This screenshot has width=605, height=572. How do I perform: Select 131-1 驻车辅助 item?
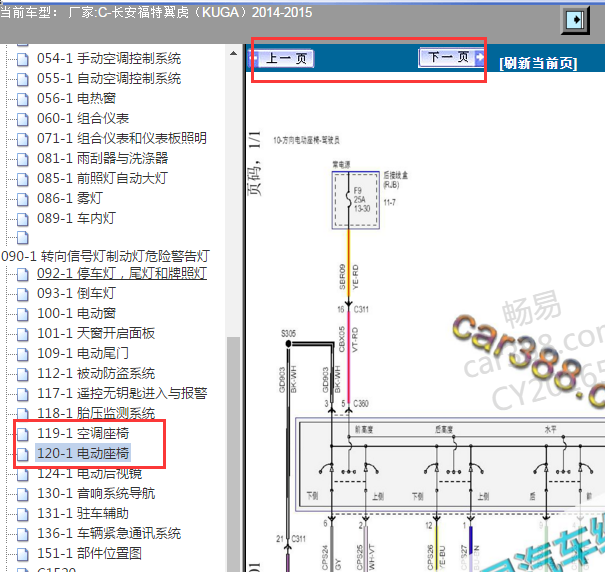coord(83,514)
